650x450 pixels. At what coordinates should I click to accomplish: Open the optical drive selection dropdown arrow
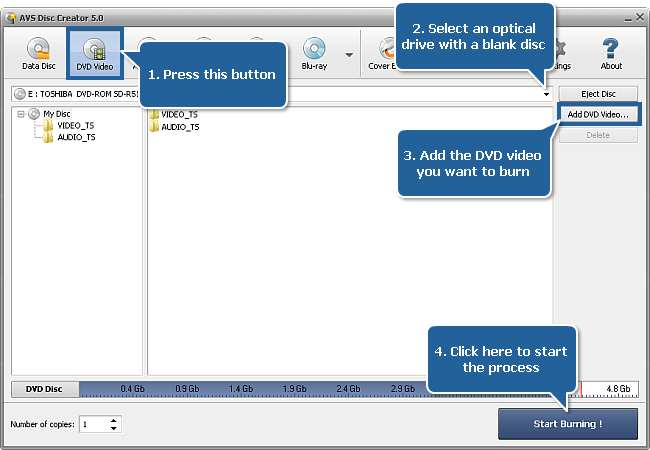pyautogui.click(x=546, y=94)
